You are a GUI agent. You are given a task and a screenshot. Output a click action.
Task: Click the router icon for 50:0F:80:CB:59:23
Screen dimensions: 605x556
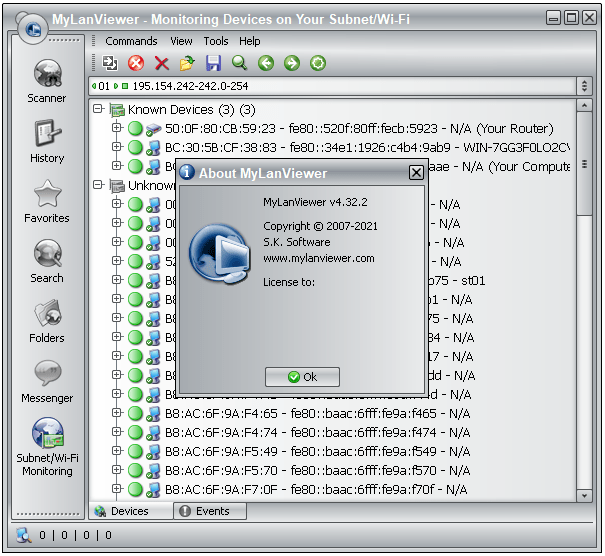pos(153,129)
